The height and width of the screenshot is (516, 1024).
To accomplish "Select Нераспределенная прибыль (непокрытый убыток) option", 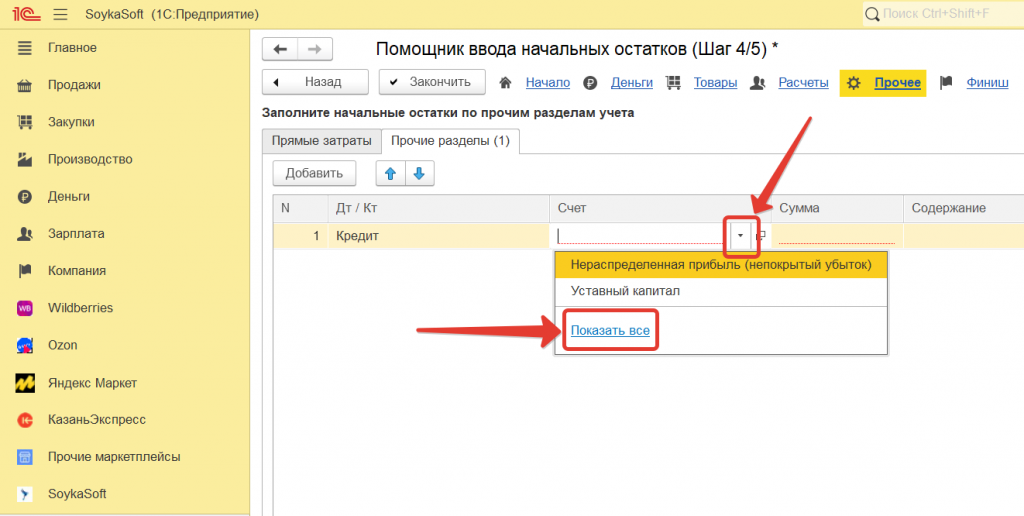I will [x=720, y=264].
